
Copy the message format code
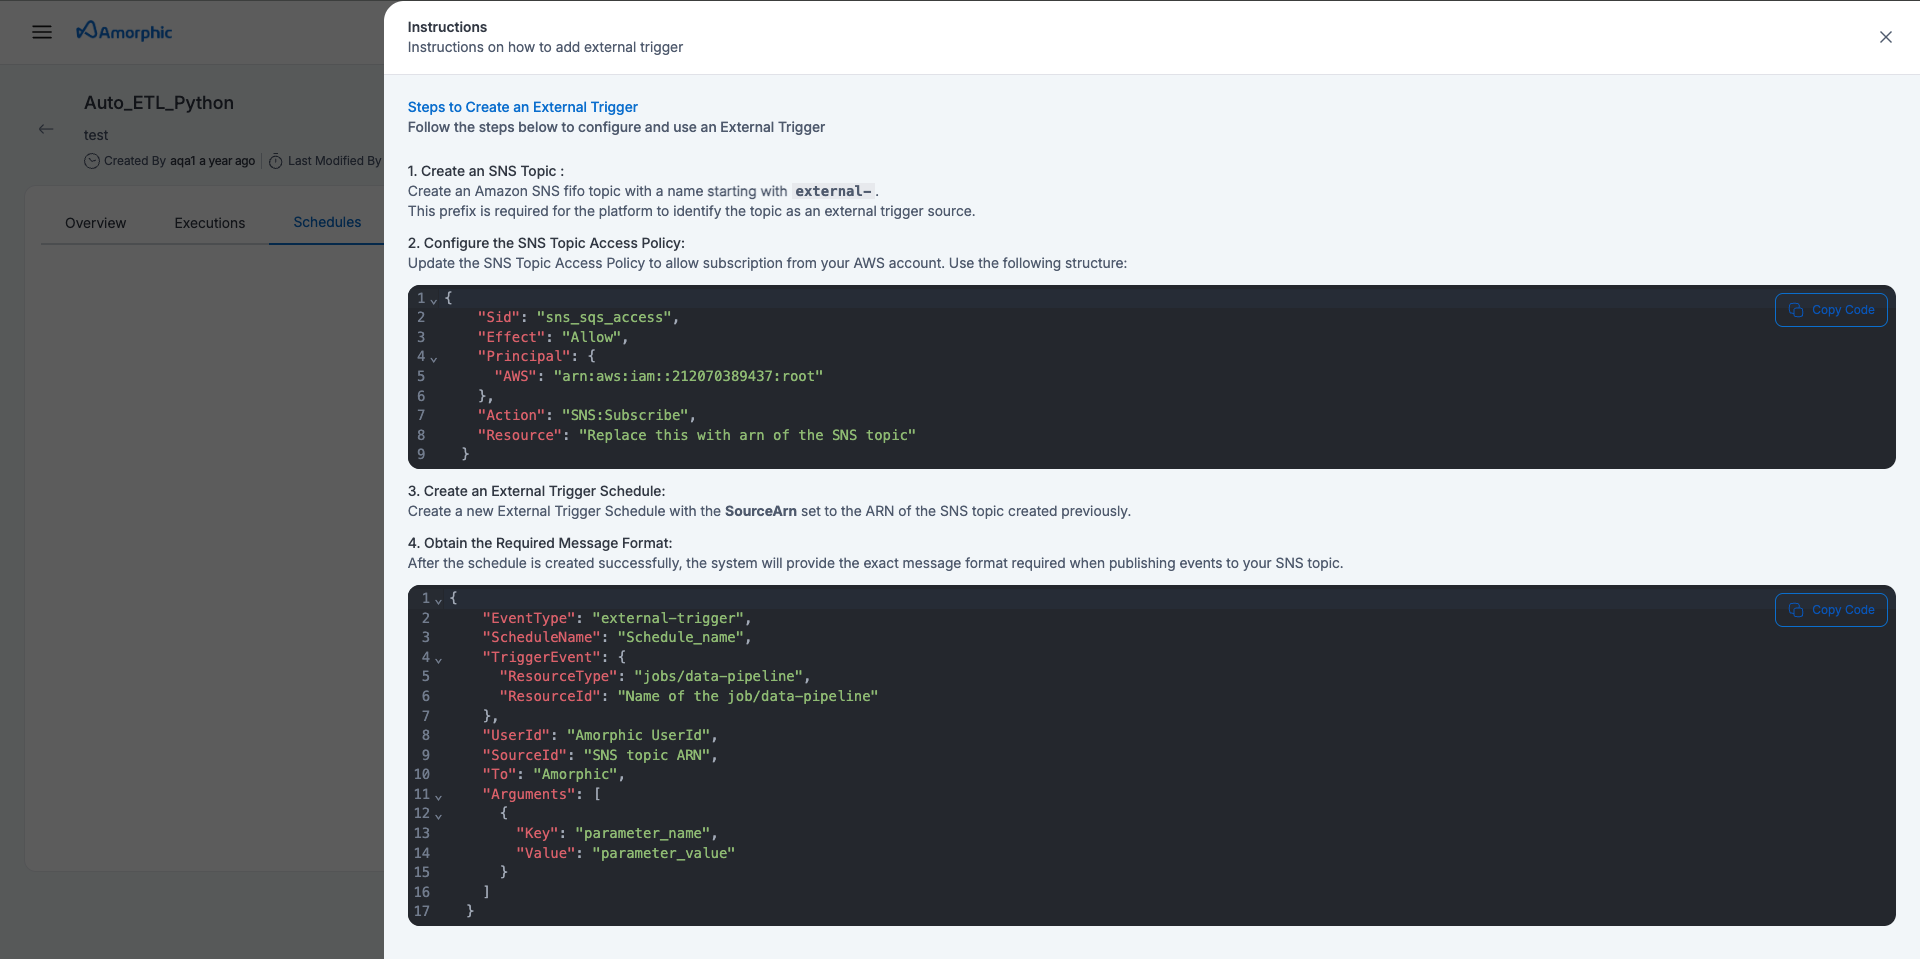click(x=1831, y=610)
